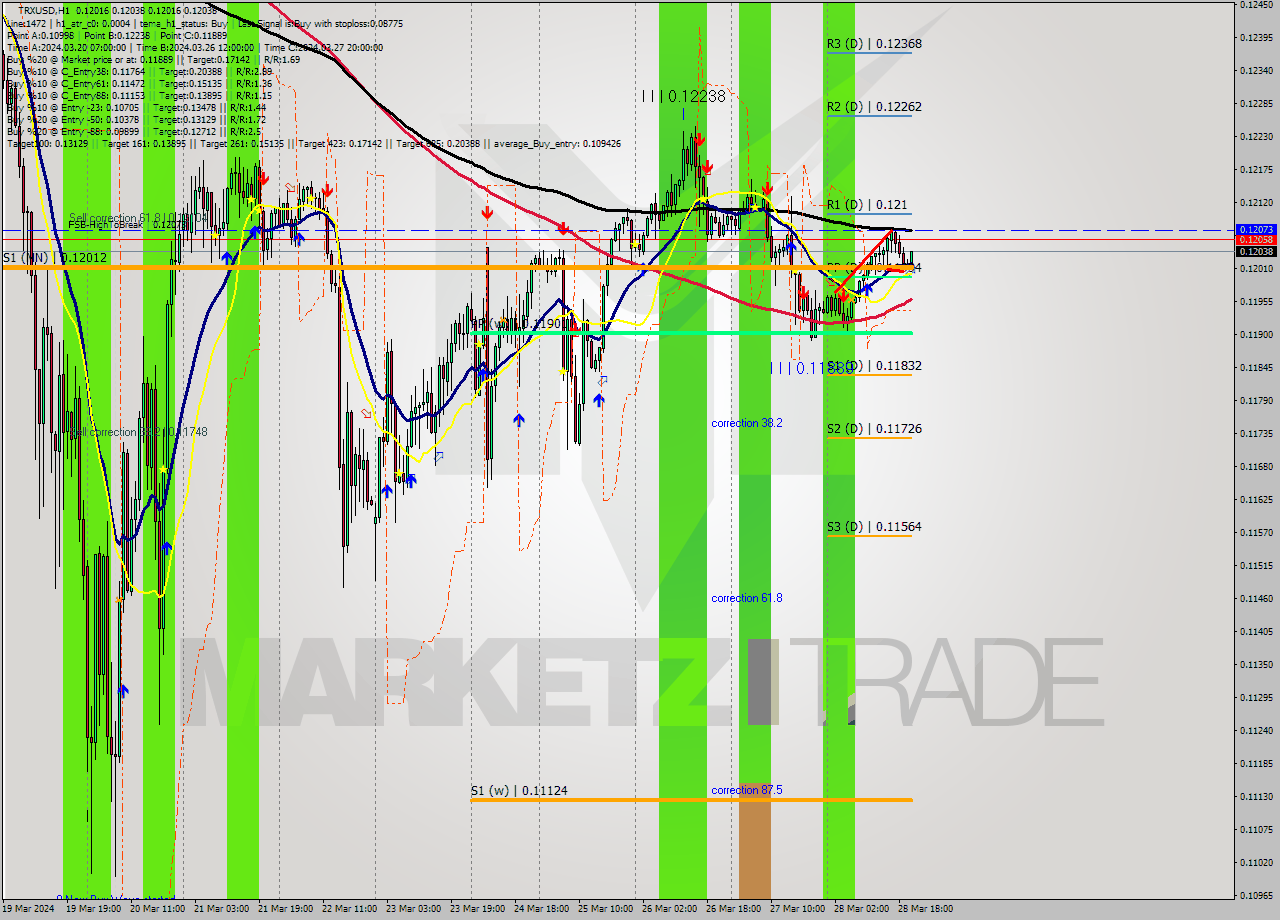Click the 25 Mar 10:00 time label
1280x920 pixels.
coord(607,909)
